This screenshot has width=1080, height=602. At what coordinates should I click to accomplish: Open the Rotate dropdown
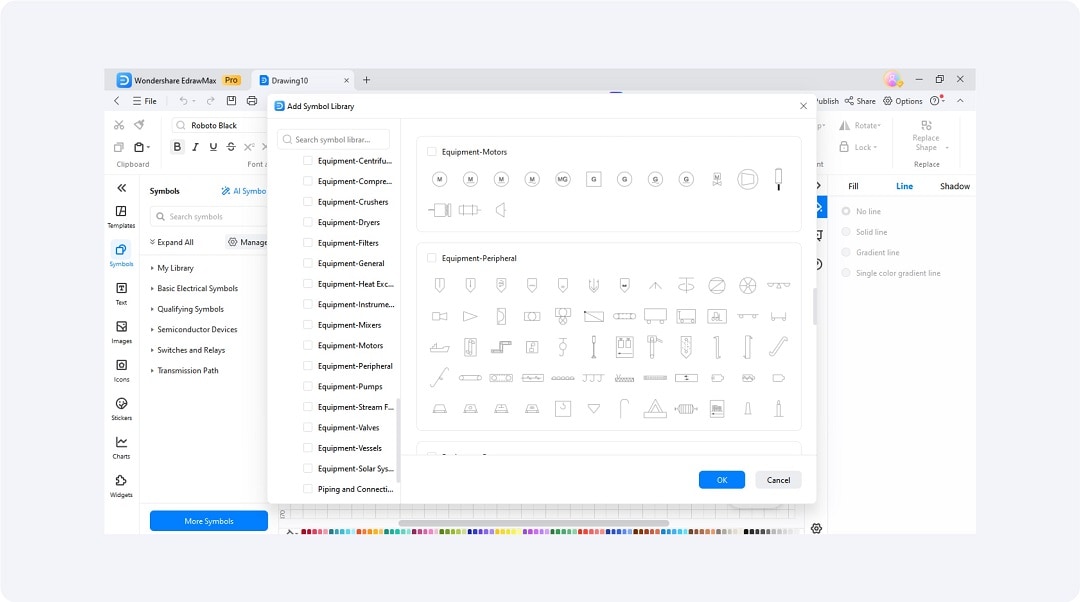tap(860, 125)
